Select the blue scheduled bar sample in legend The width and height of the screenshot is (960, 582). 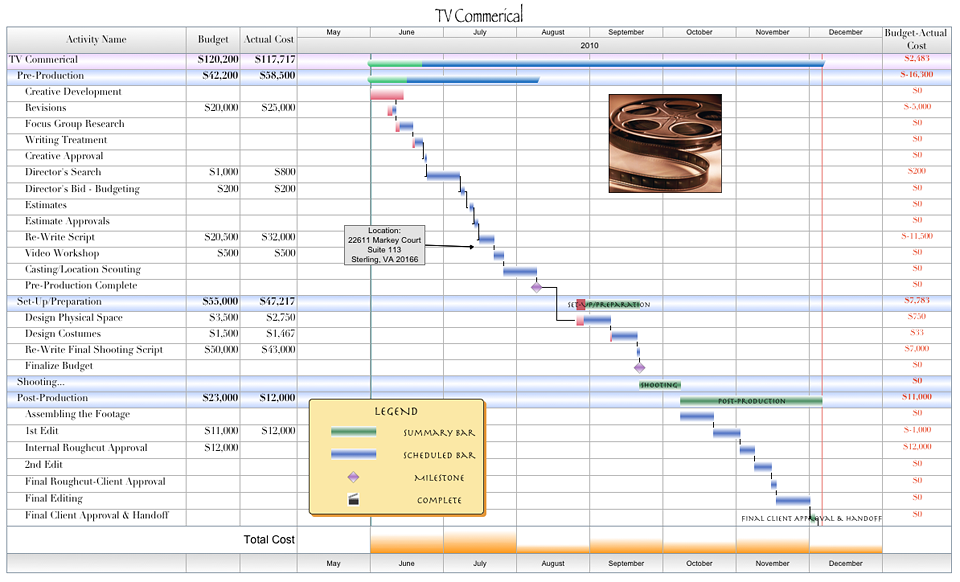(354, 455)
